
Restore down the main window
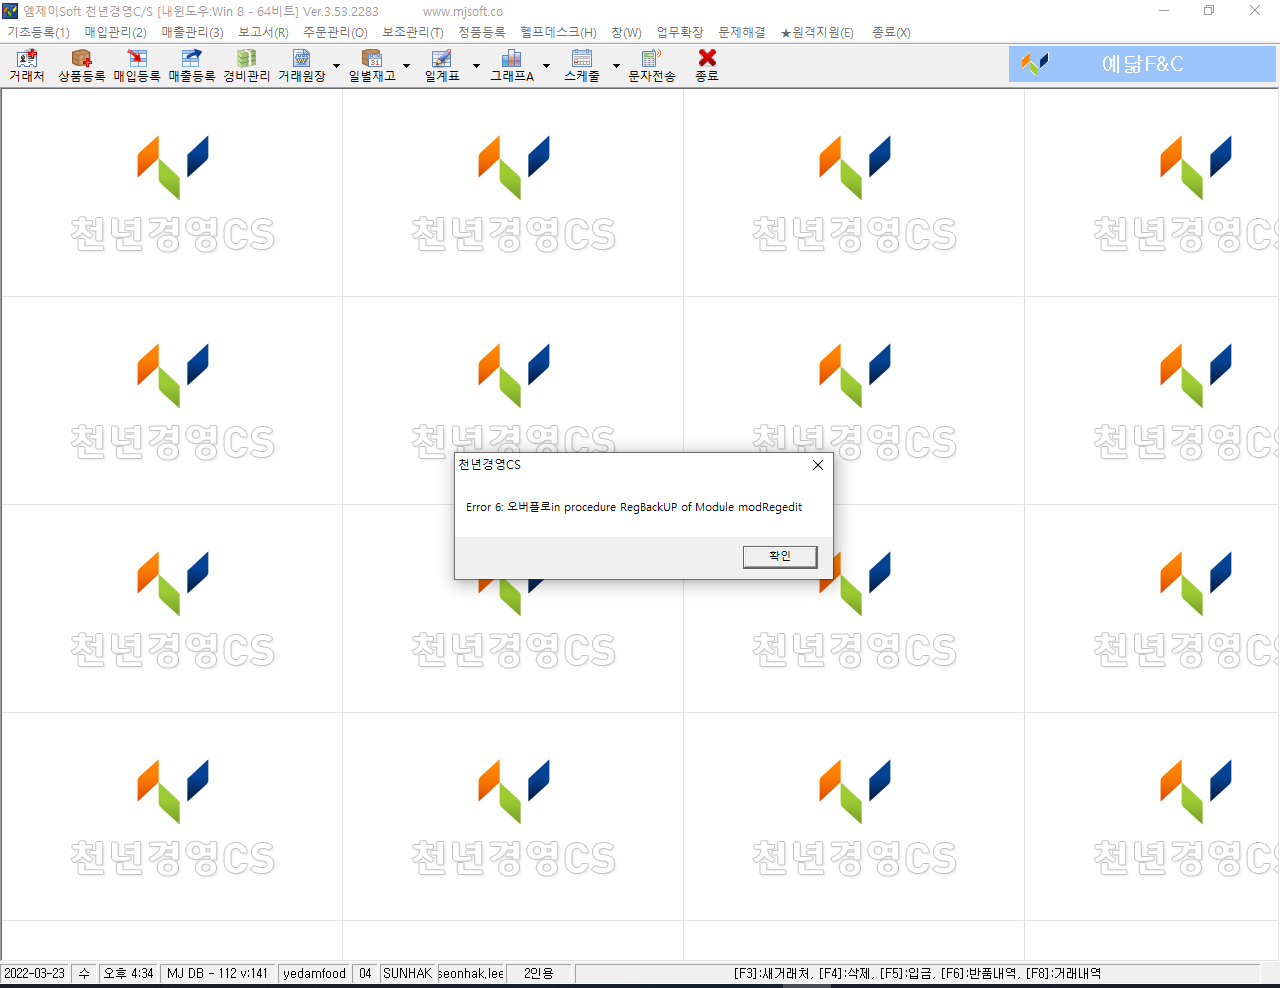tap(1209, 11)
